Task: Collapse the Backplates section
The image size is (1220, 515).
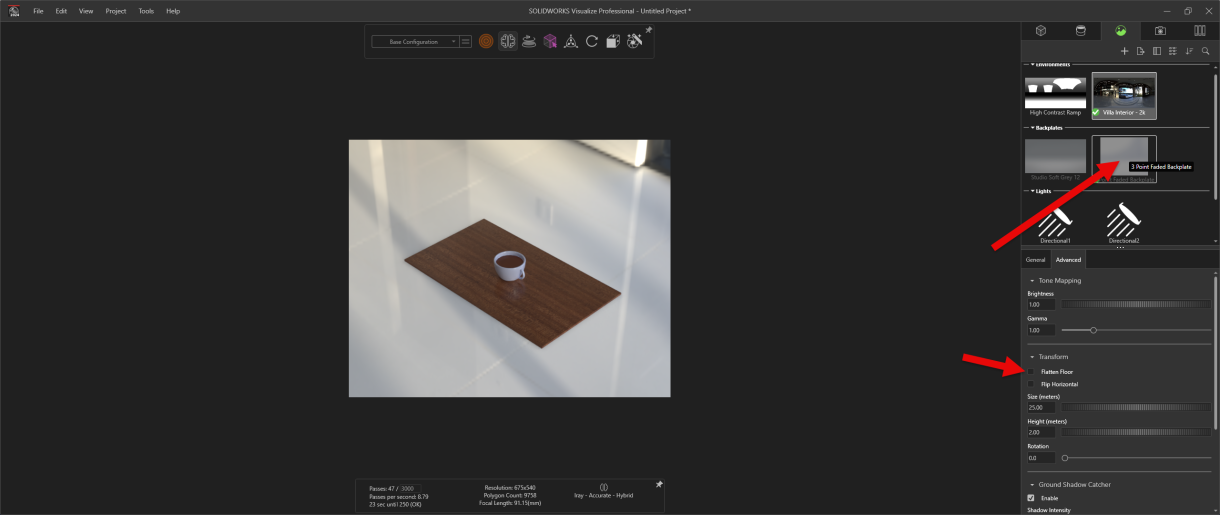Action: click(1031, 128)
